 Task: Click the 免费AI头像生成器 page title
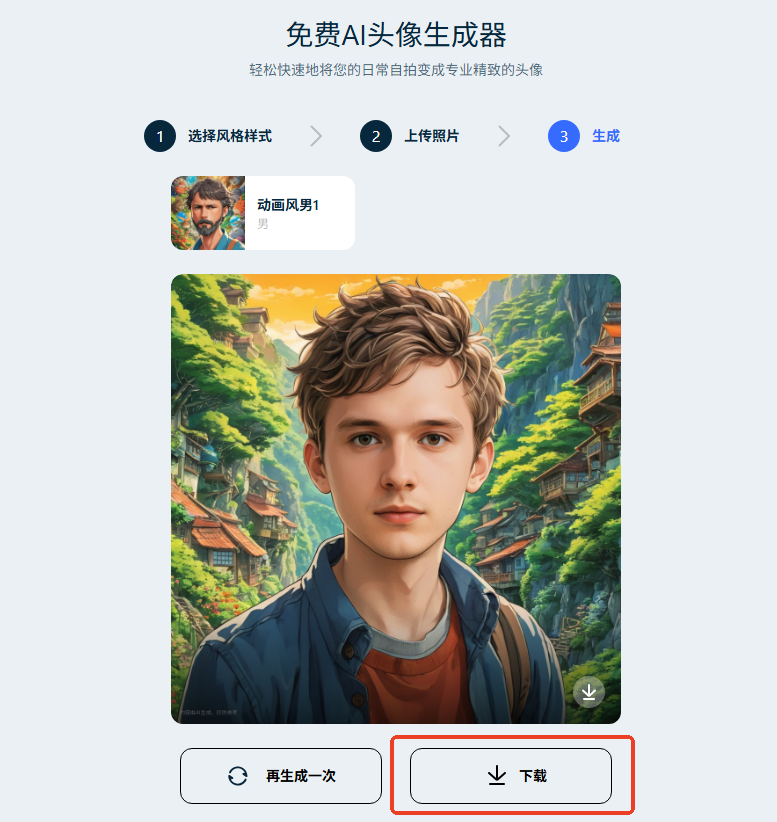396,35
